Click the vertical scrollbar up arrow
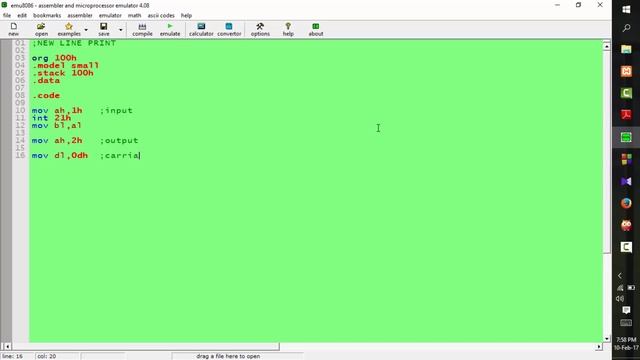Screen dimensions: 640x360 point(607,47)
